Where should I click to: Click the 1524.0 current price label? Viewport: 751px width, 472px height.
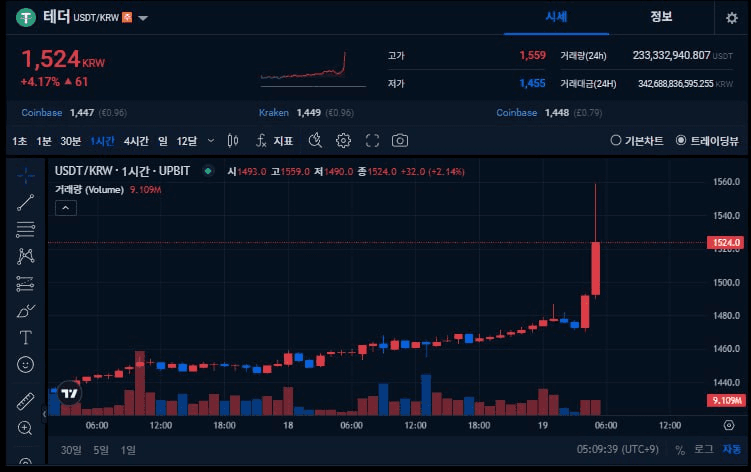726,242
